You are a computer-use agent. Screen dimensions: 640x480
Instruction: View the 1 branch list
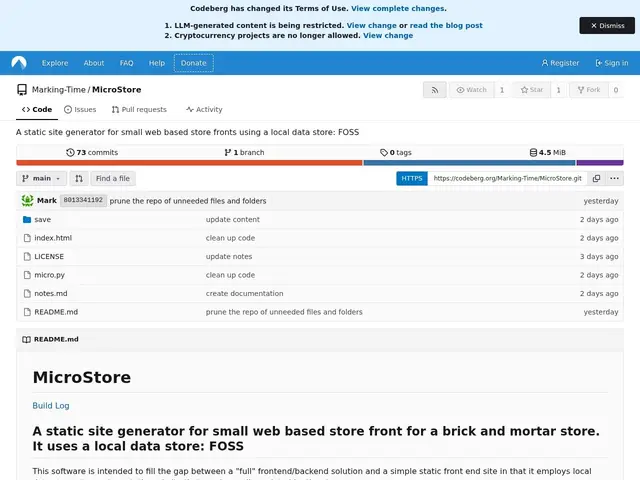pyautogui.click(x=244, y=153)
